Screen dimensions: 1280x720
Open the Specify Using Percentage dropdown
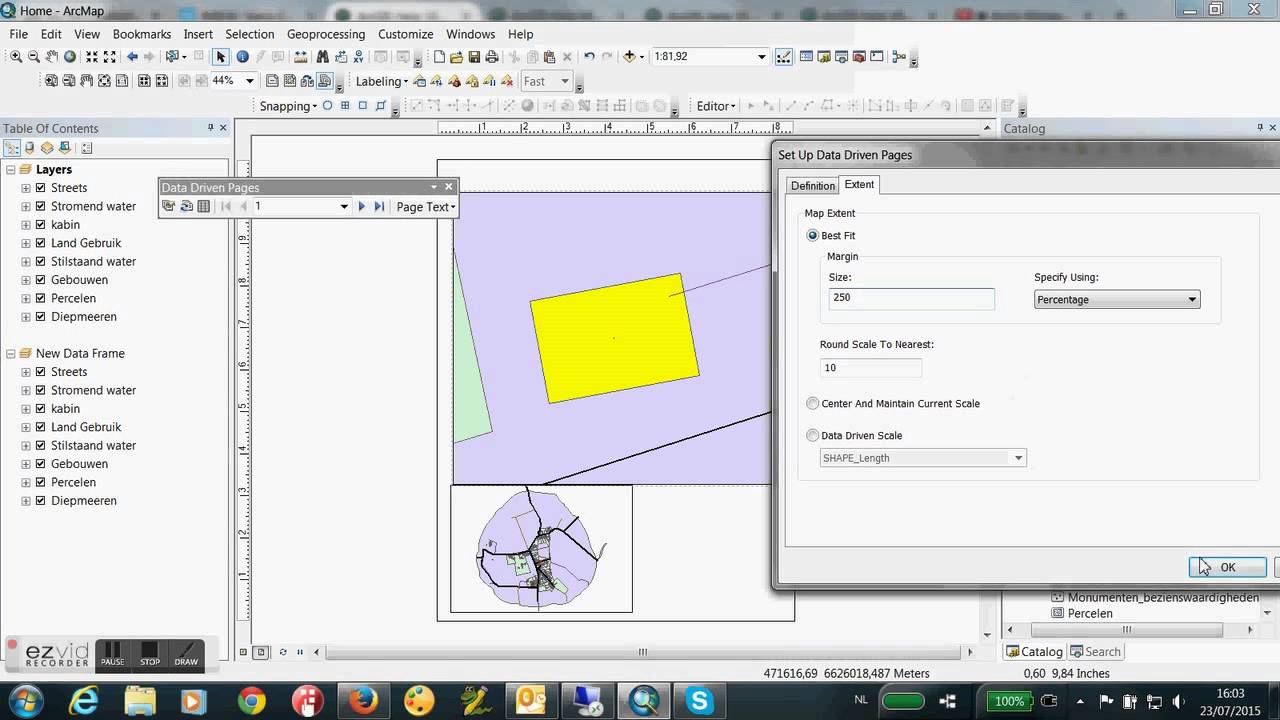[1117, 299]
